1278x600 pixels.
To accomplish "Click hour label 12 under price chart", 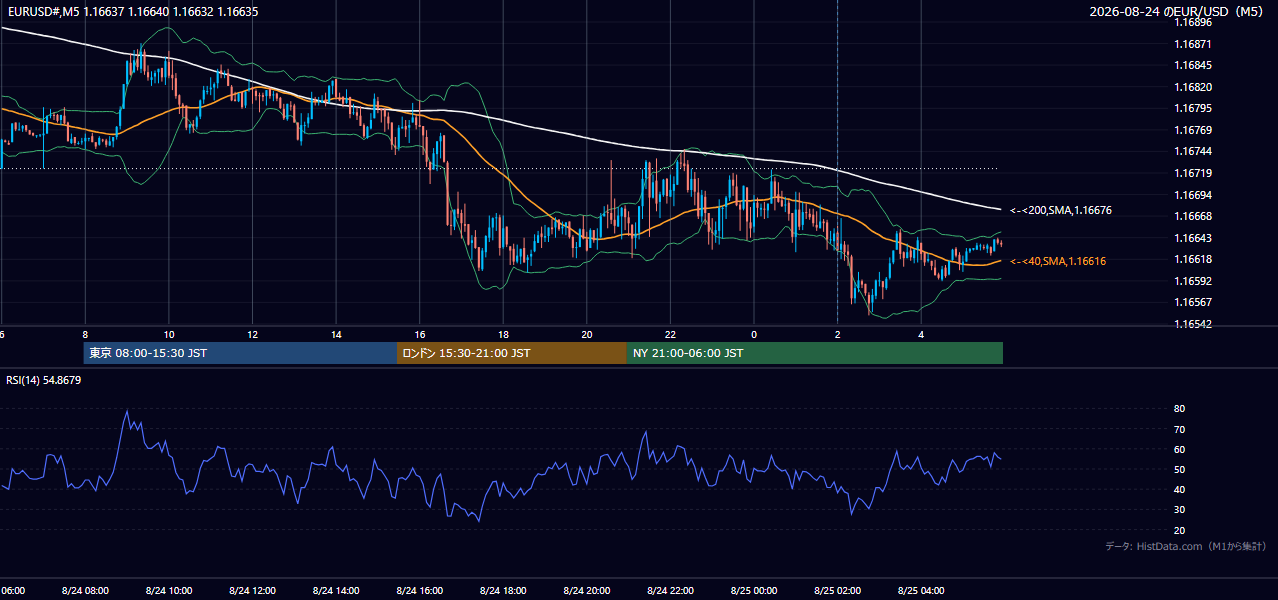I will point(252,334).
